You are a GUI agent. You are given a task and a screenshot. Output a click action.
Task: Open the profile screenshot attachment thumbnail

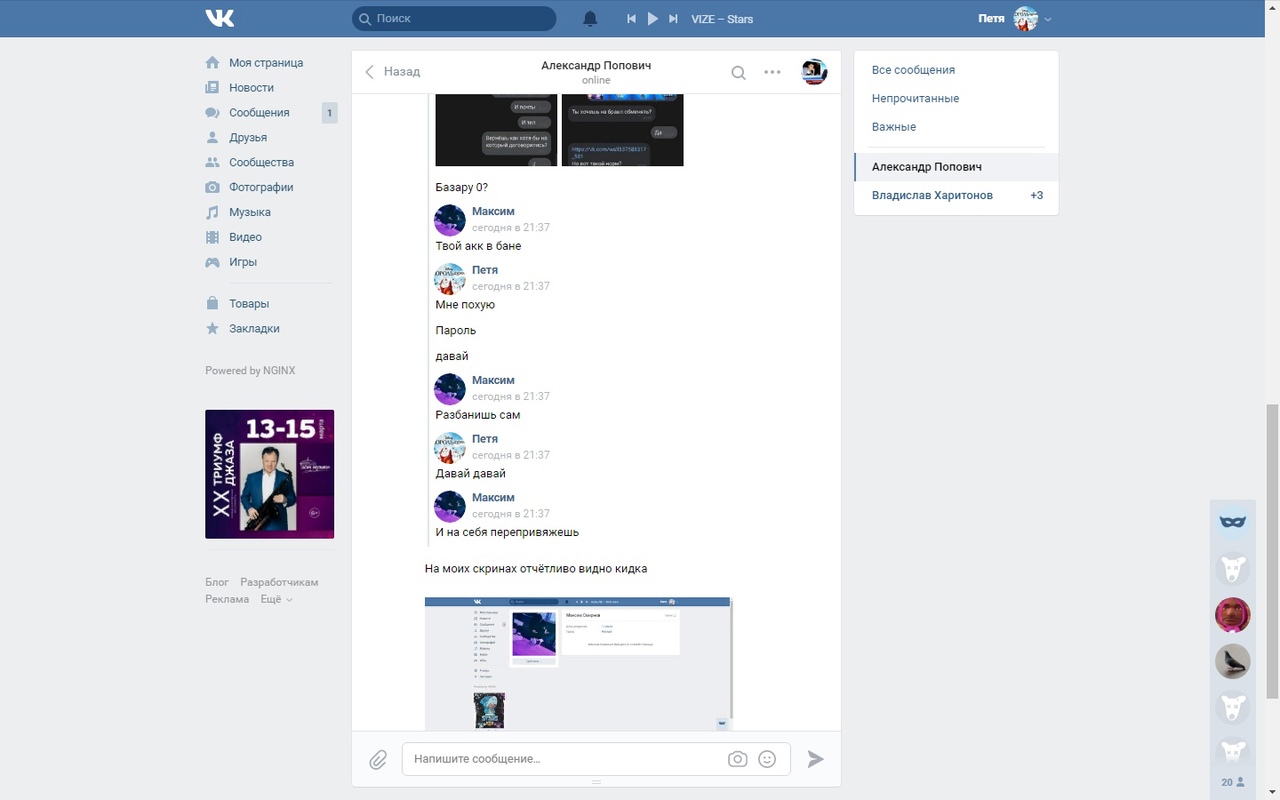pyautogui.click(x=578, y=663)
